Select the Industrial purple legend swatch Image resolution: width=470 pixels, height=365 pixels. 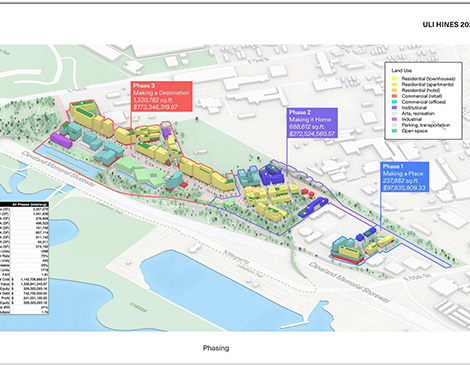click(394, 119)
